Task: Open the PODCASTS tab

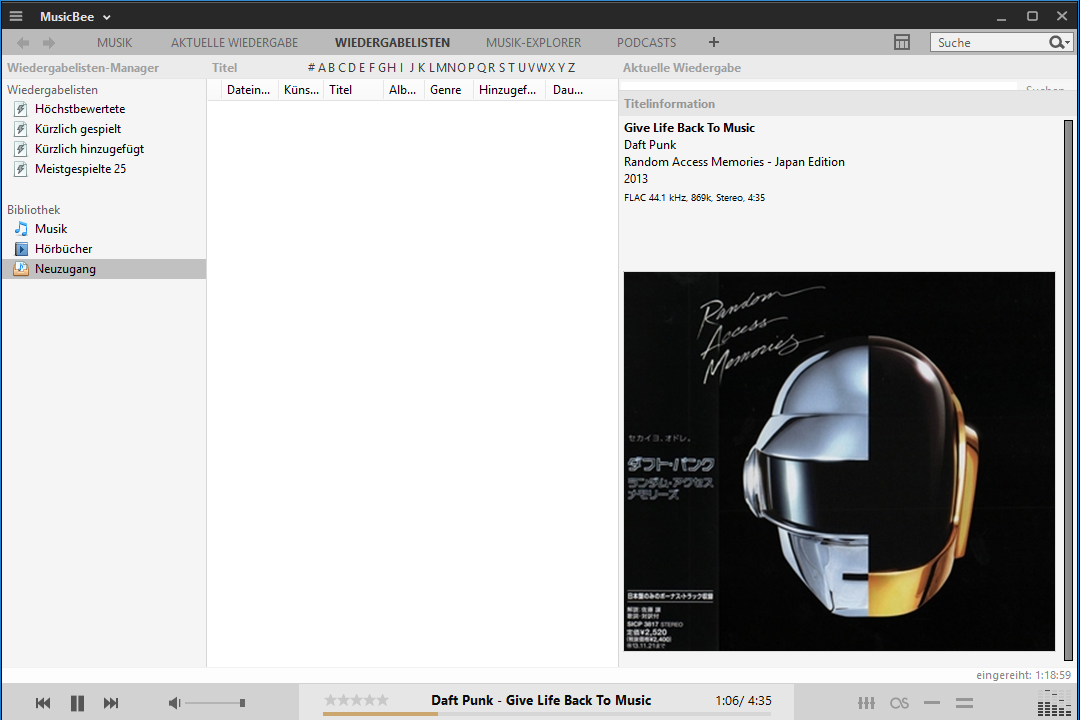Action: tap(647, 43)
